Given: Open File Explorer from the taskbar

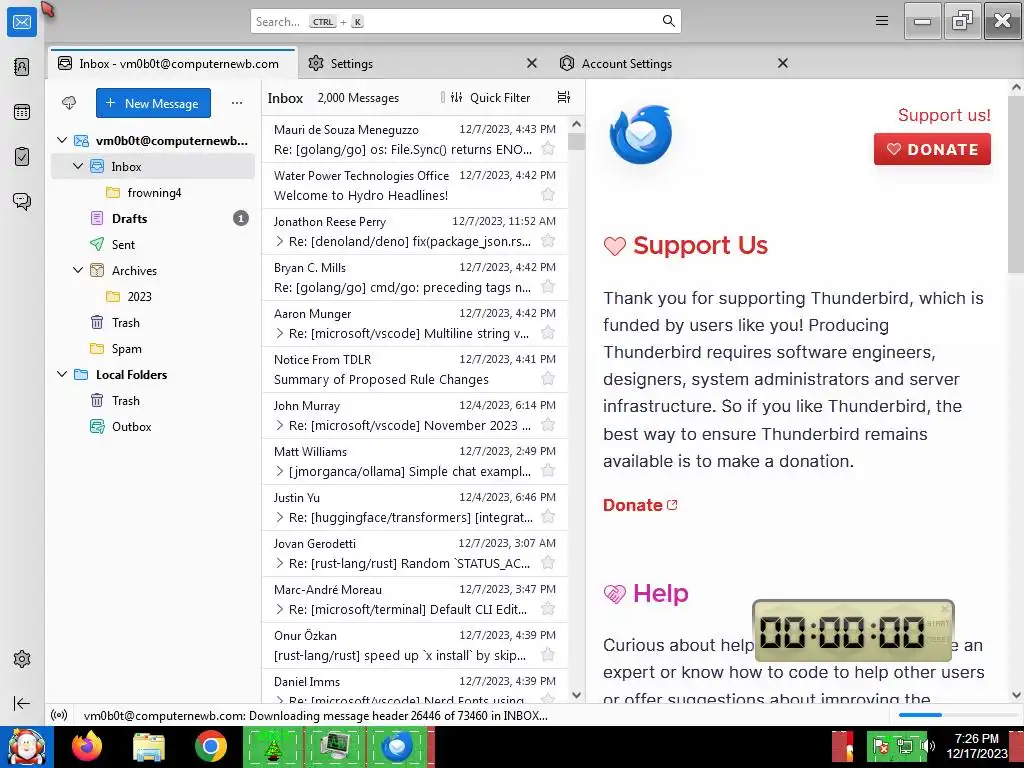Looking at the screenshot, I should pos(149,746).
